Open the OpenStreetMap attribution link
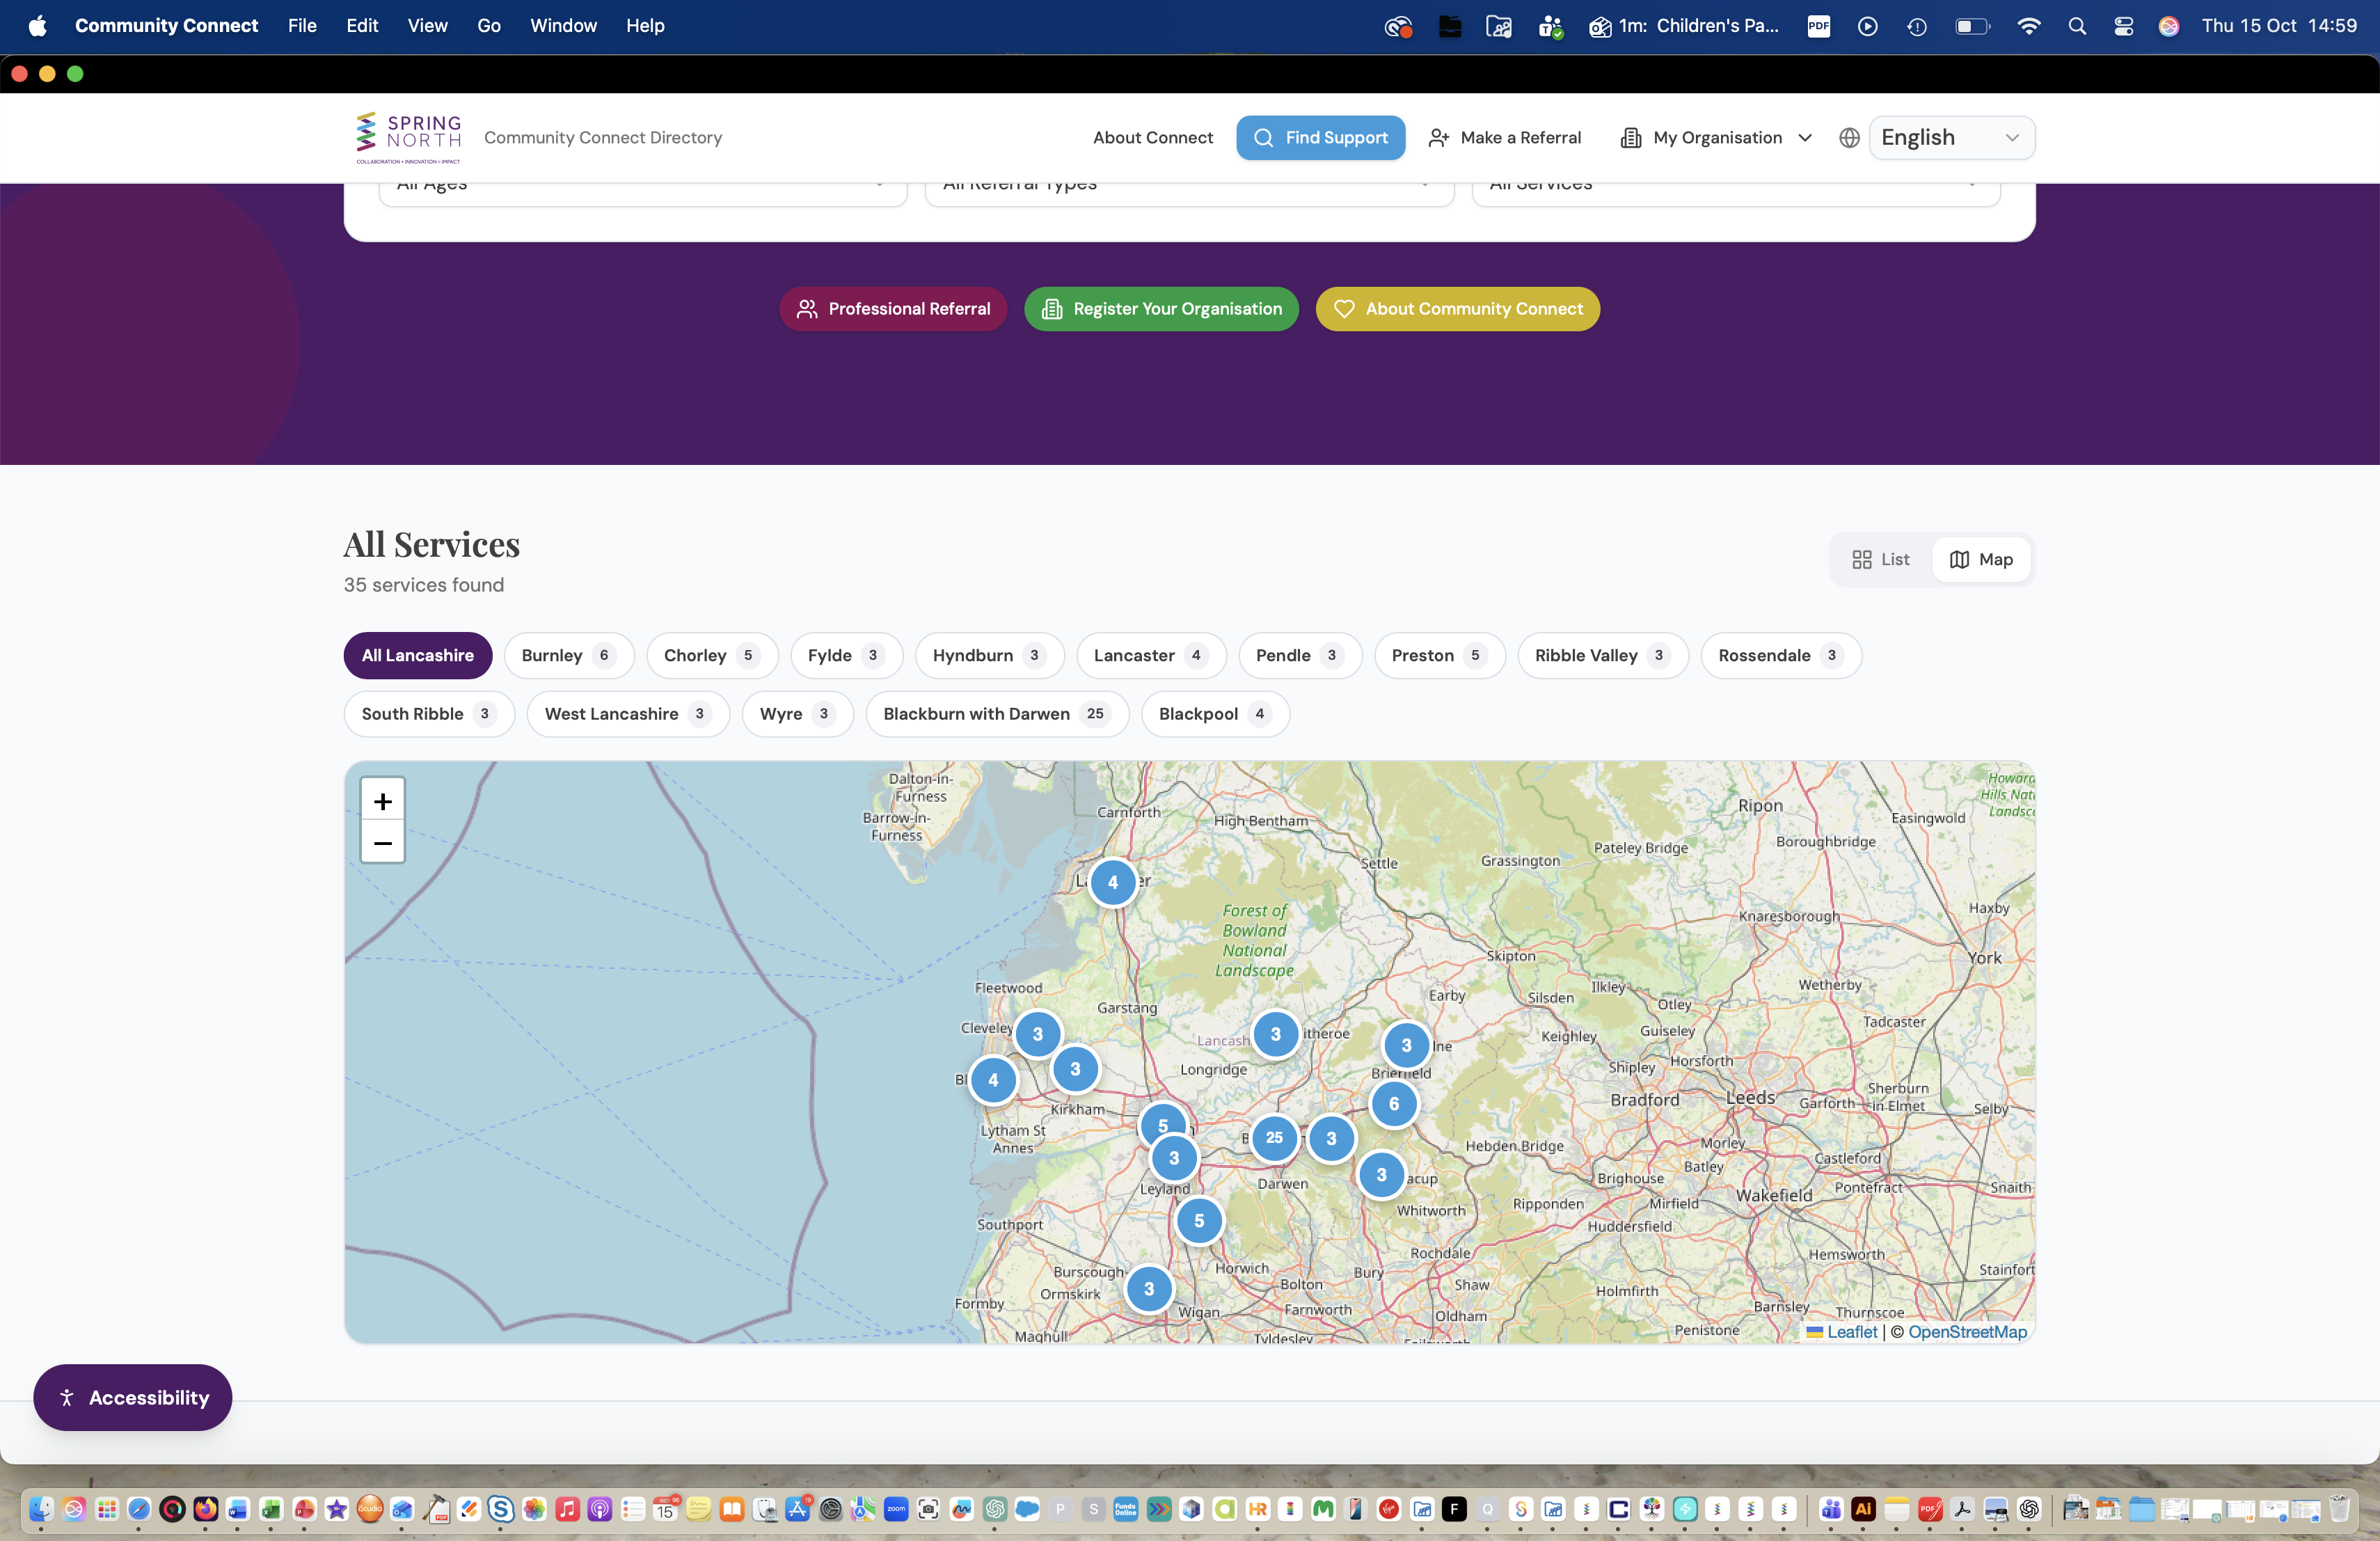 tap(1967, 1332)
